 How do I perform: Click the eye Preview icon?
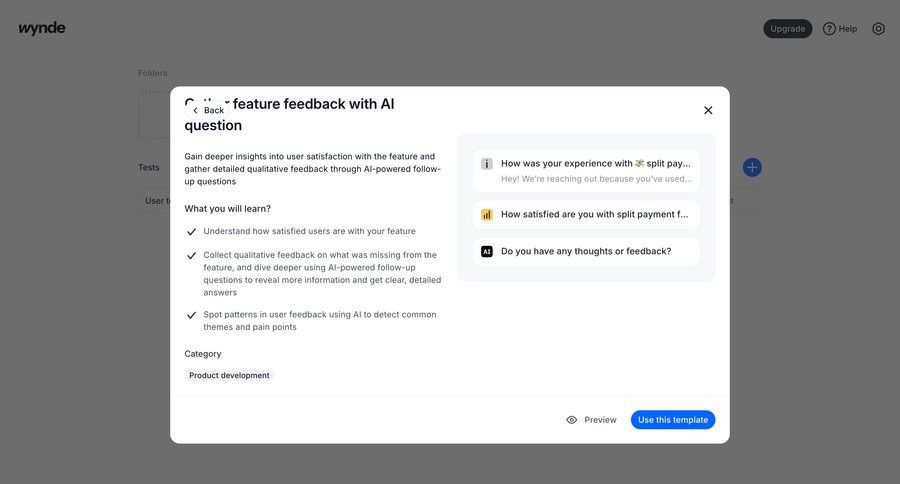pyautogui.click(x=572, y=420)
